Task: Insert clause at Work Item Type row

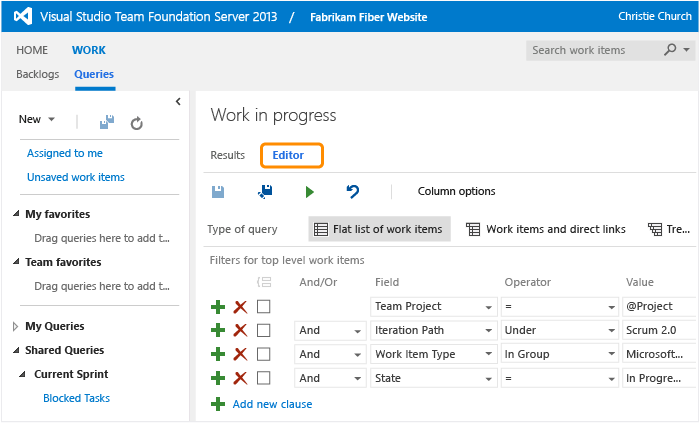Action: point(218,354)
